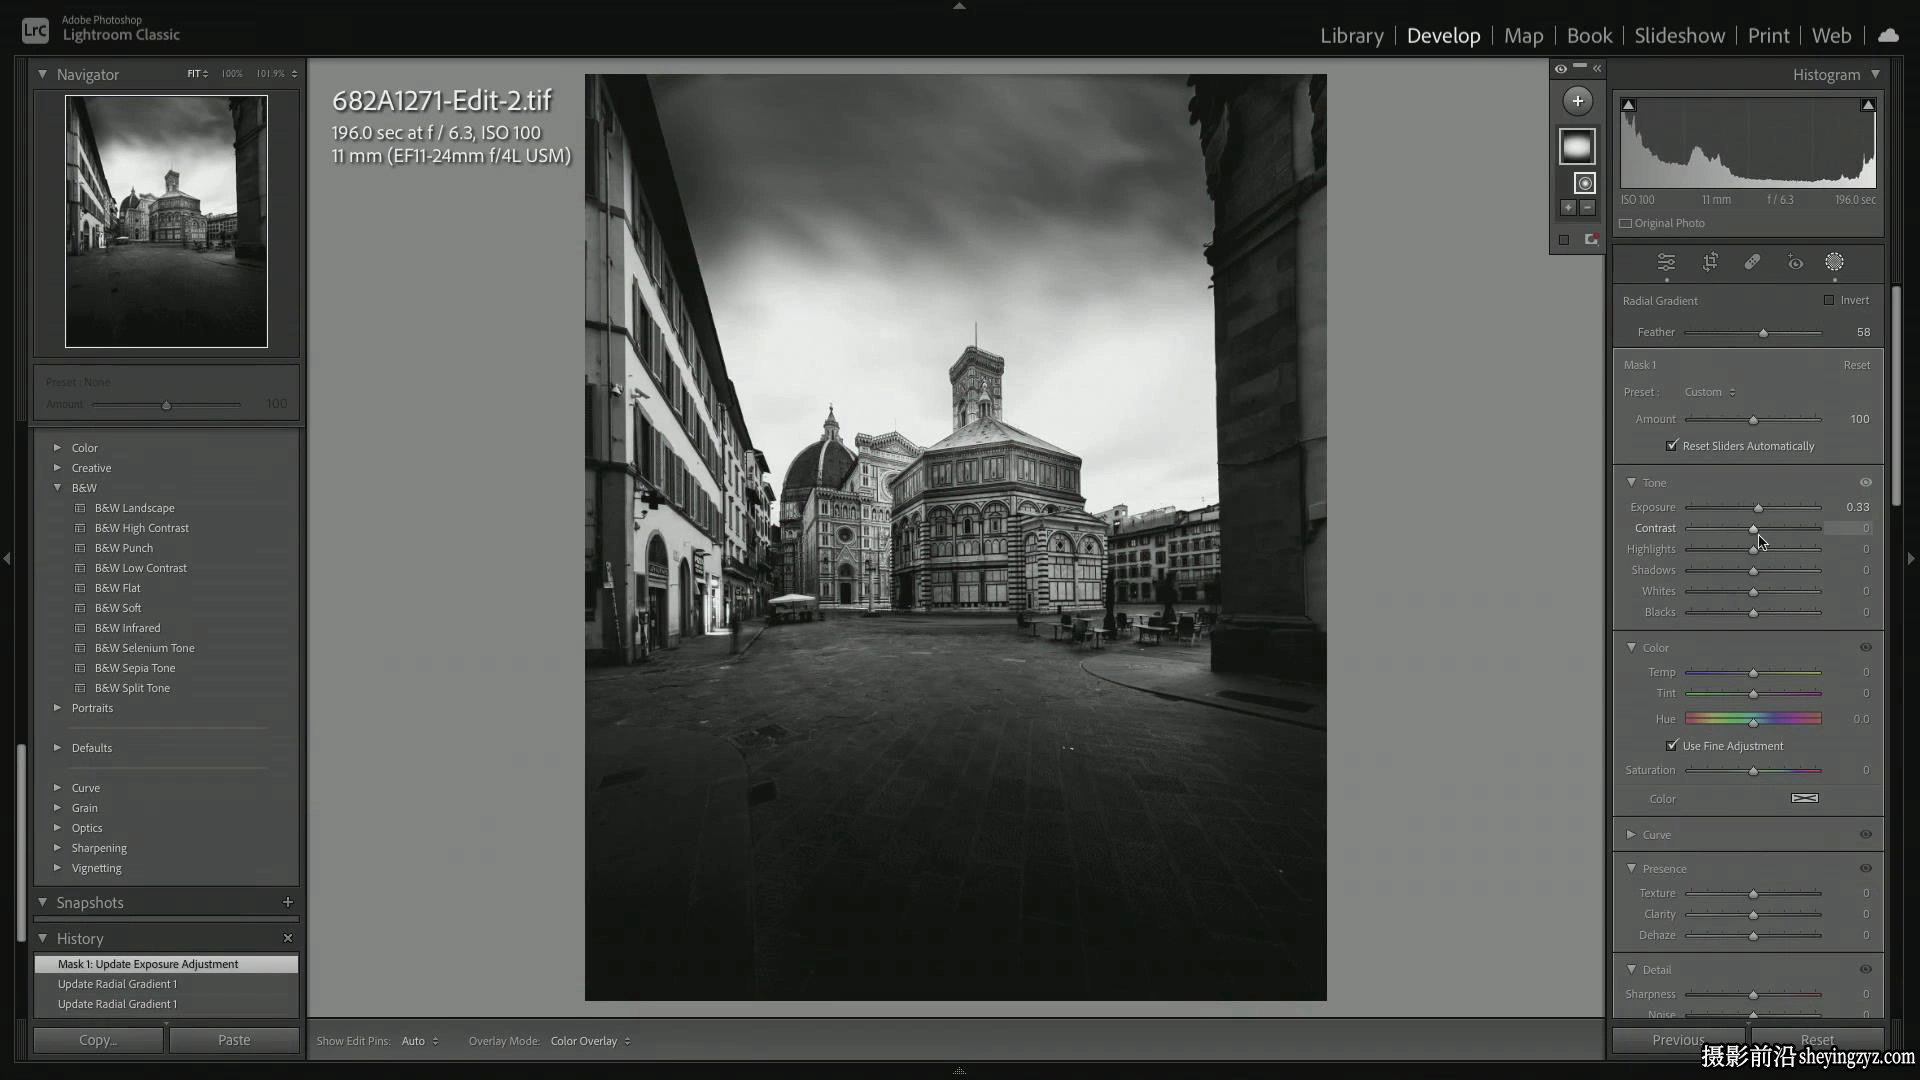Viewport: 1920px width, 1080px height.
Task: Select the Radial Gradient component icon
Action: 1584,183
